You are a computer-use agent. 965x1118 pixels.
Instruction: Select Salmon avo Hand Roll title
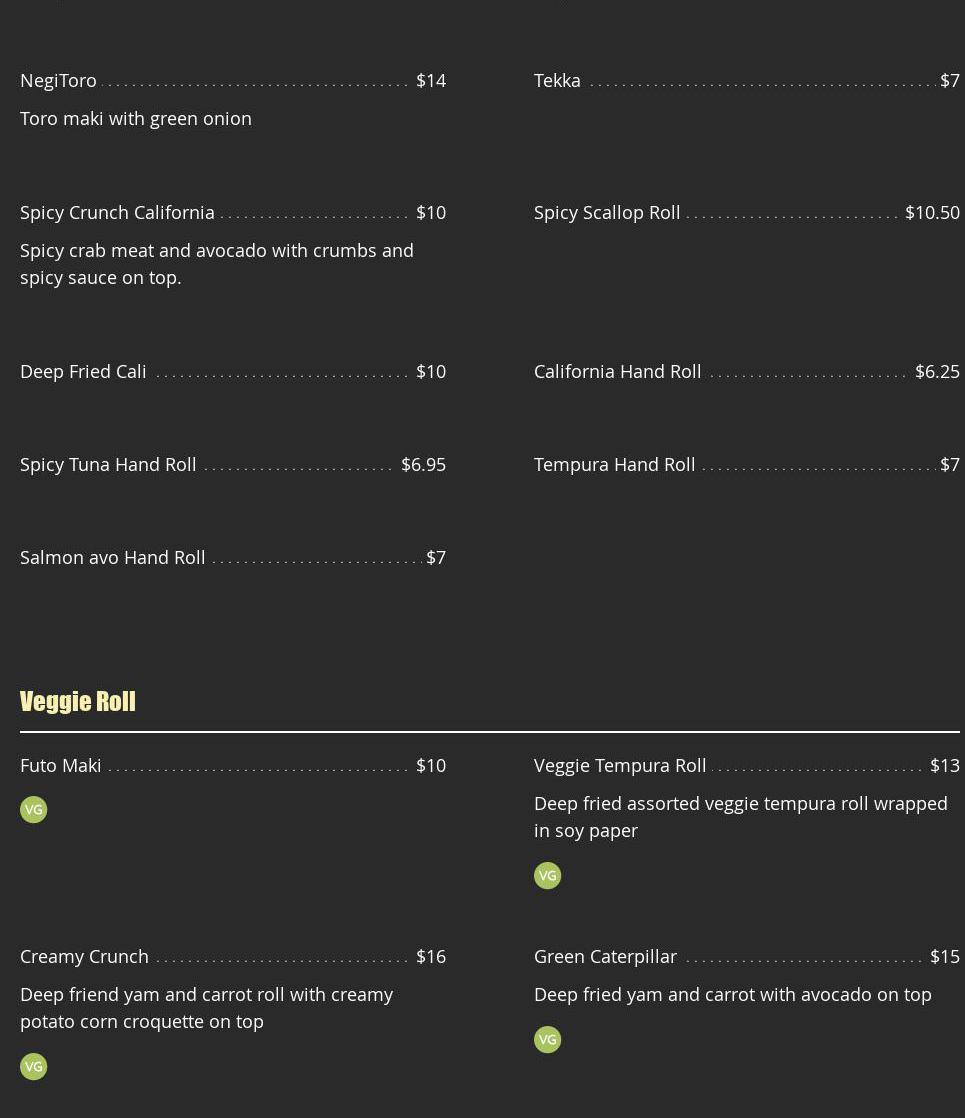tap(112, 557)
